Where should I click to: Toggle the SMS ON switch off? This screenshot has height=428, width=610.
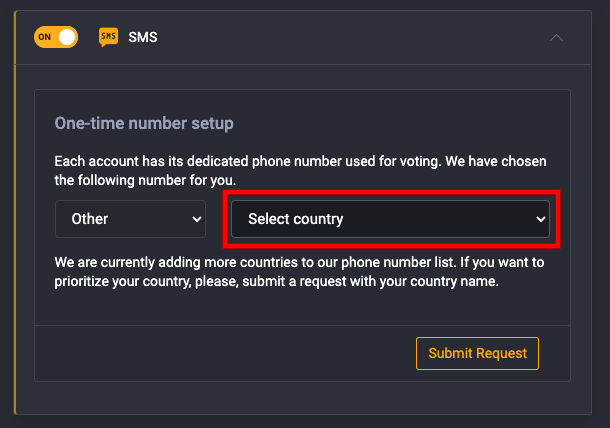click(56, 37)
